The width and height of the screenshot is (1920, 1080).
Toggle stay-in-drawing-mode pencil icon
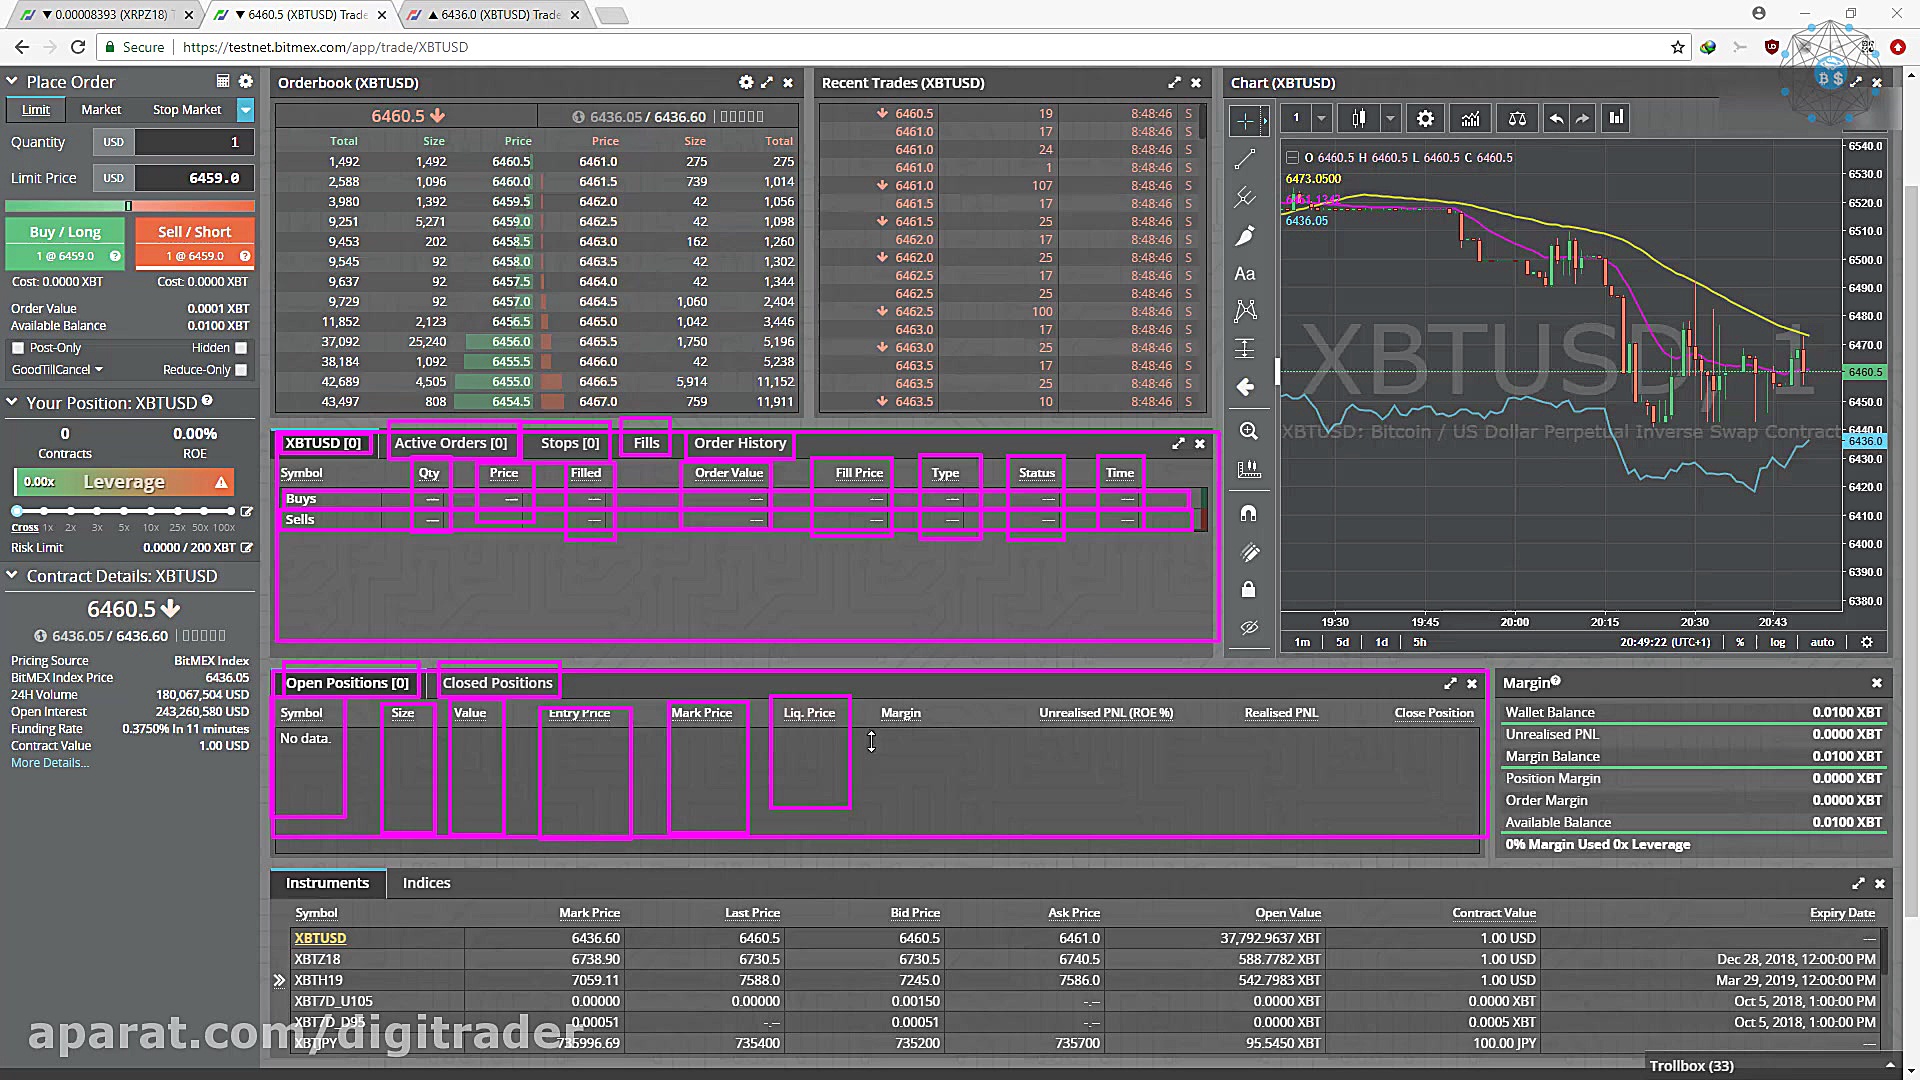(1248, 552)
